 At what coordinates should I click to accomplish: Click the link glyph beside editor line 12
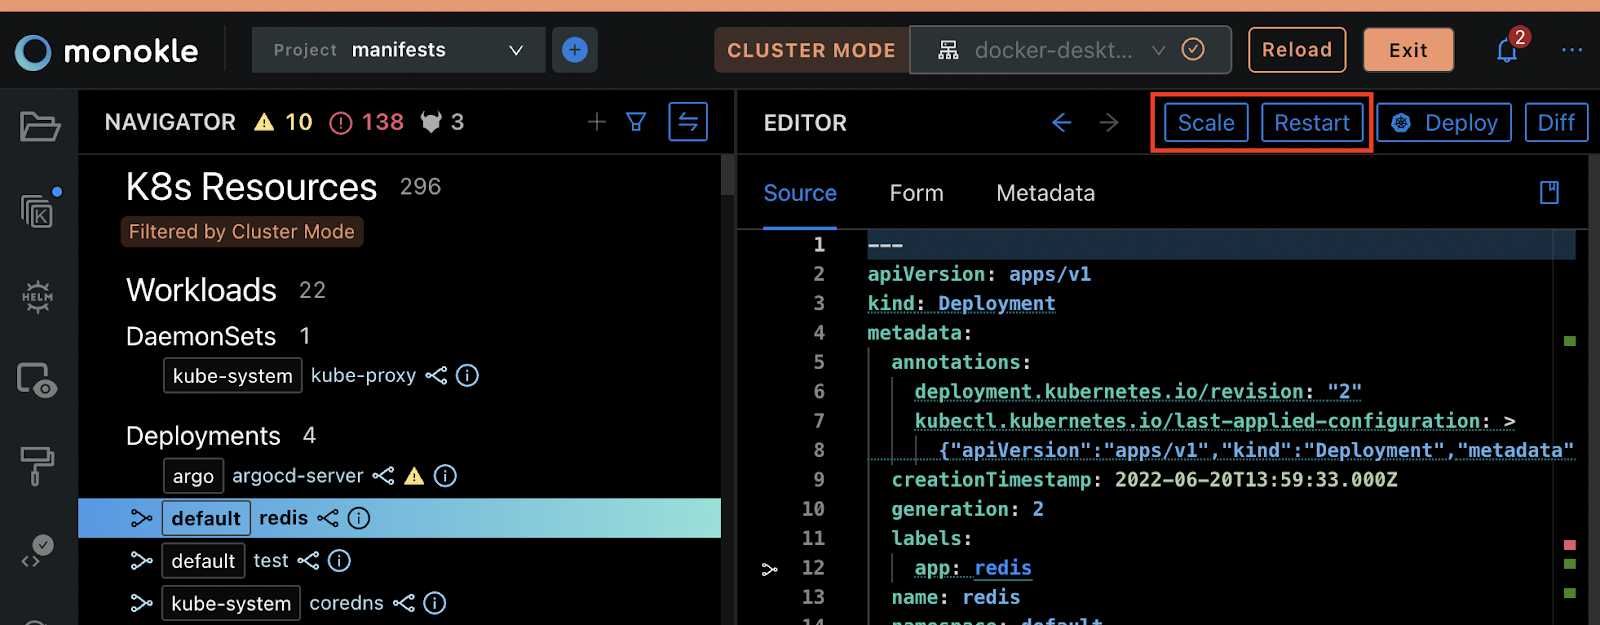click(x=769, y=569)
